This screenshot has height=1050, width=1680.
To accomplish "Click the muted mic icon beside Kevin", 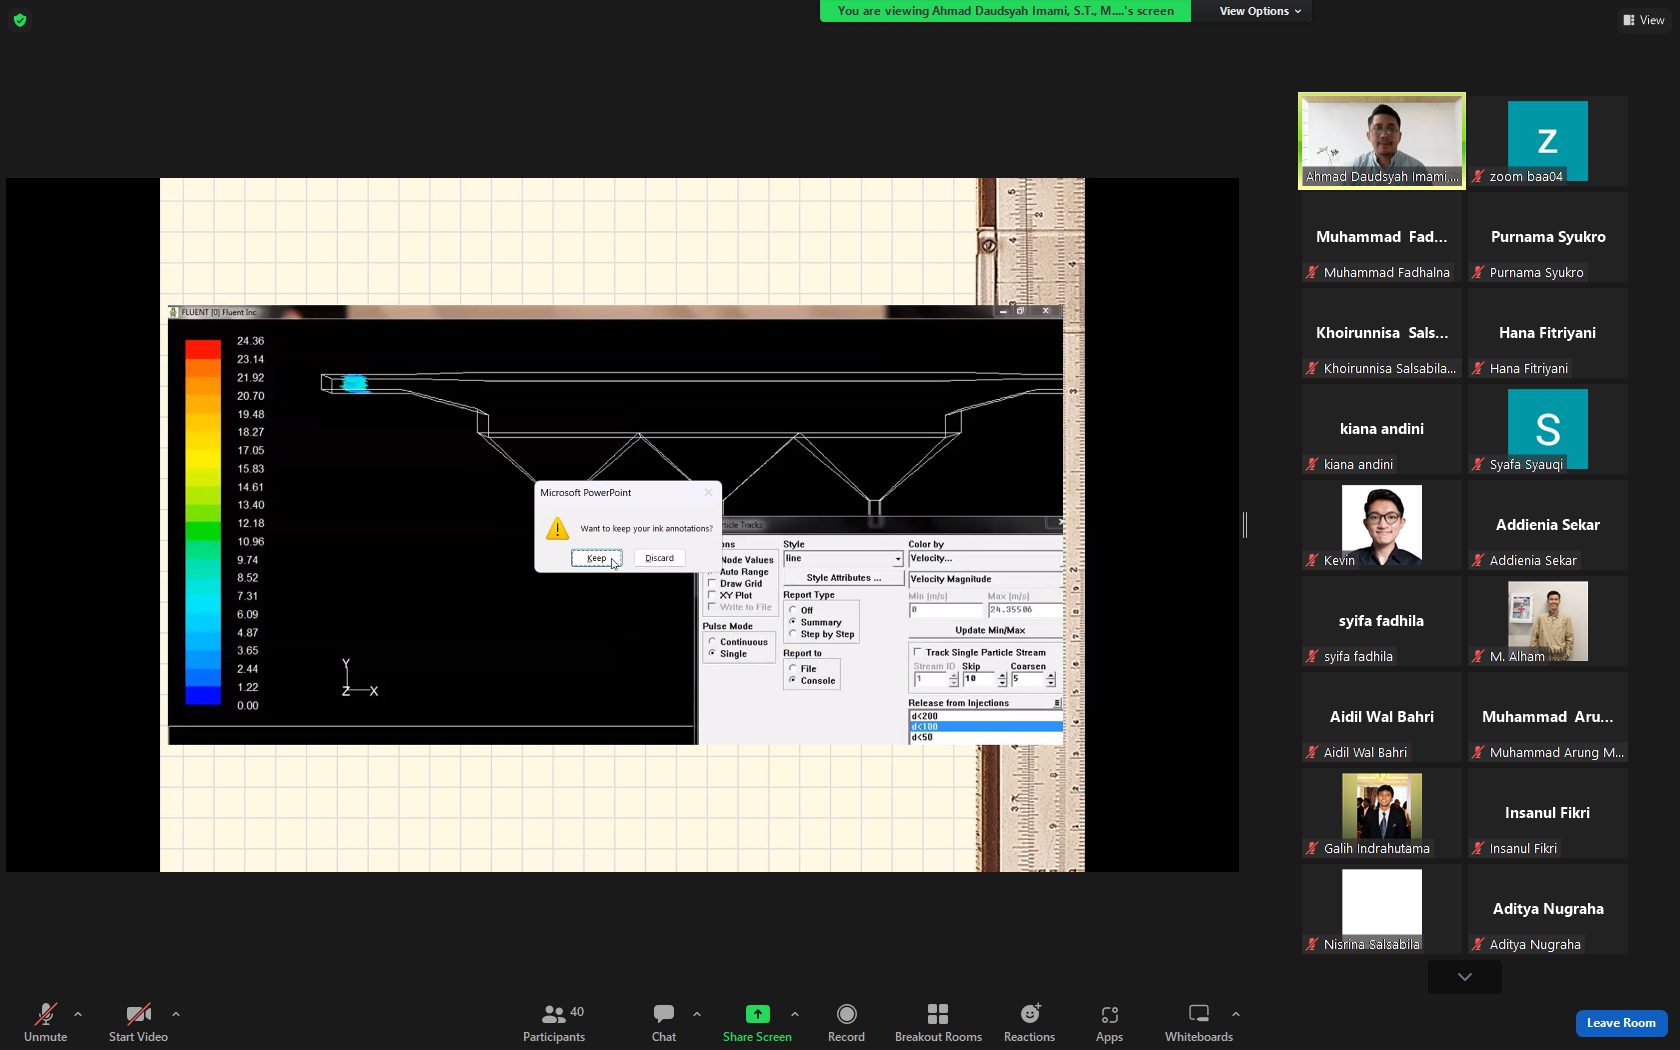I will coord(1312,560).
